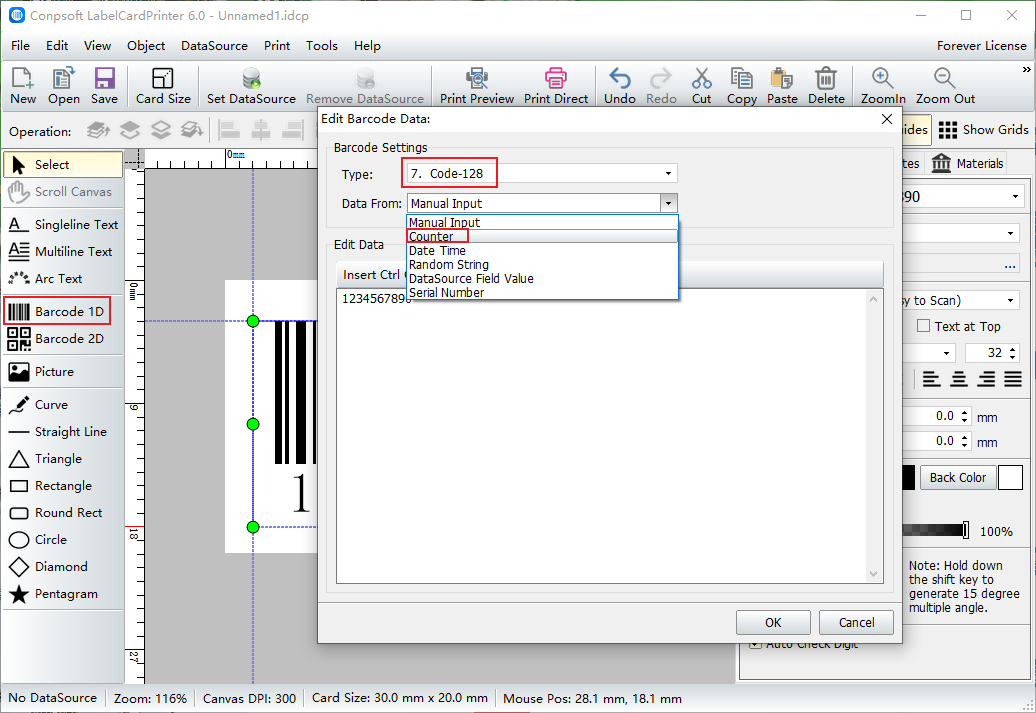
Task: Pick DataSource Field Value option
Action: 542,278
